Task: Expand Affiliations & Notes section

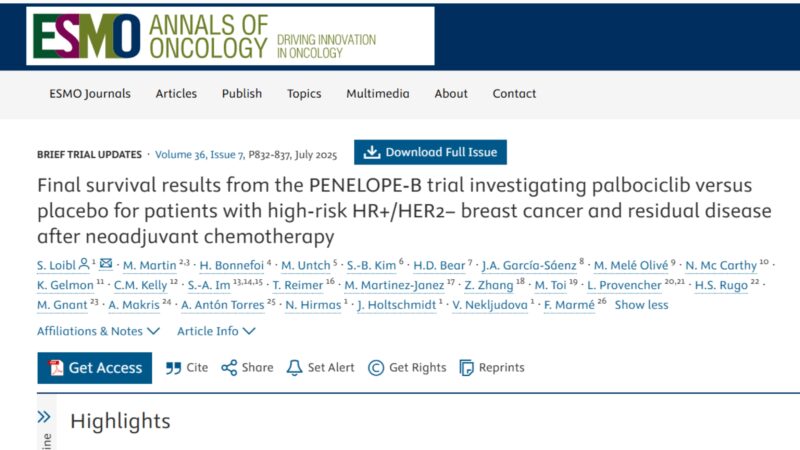Action: 98,331
